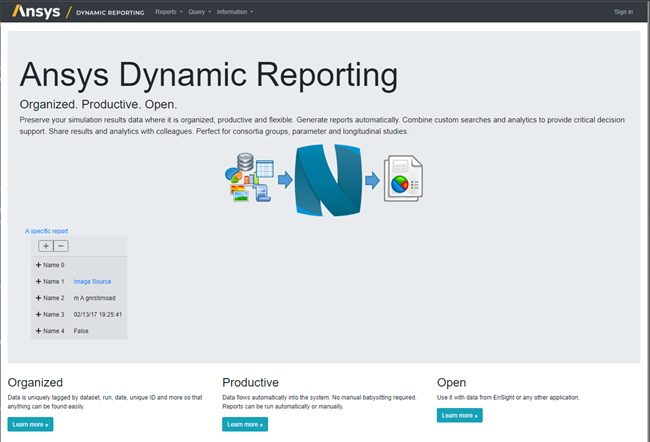Open the Reports dropdown menu

click(169, 12)
